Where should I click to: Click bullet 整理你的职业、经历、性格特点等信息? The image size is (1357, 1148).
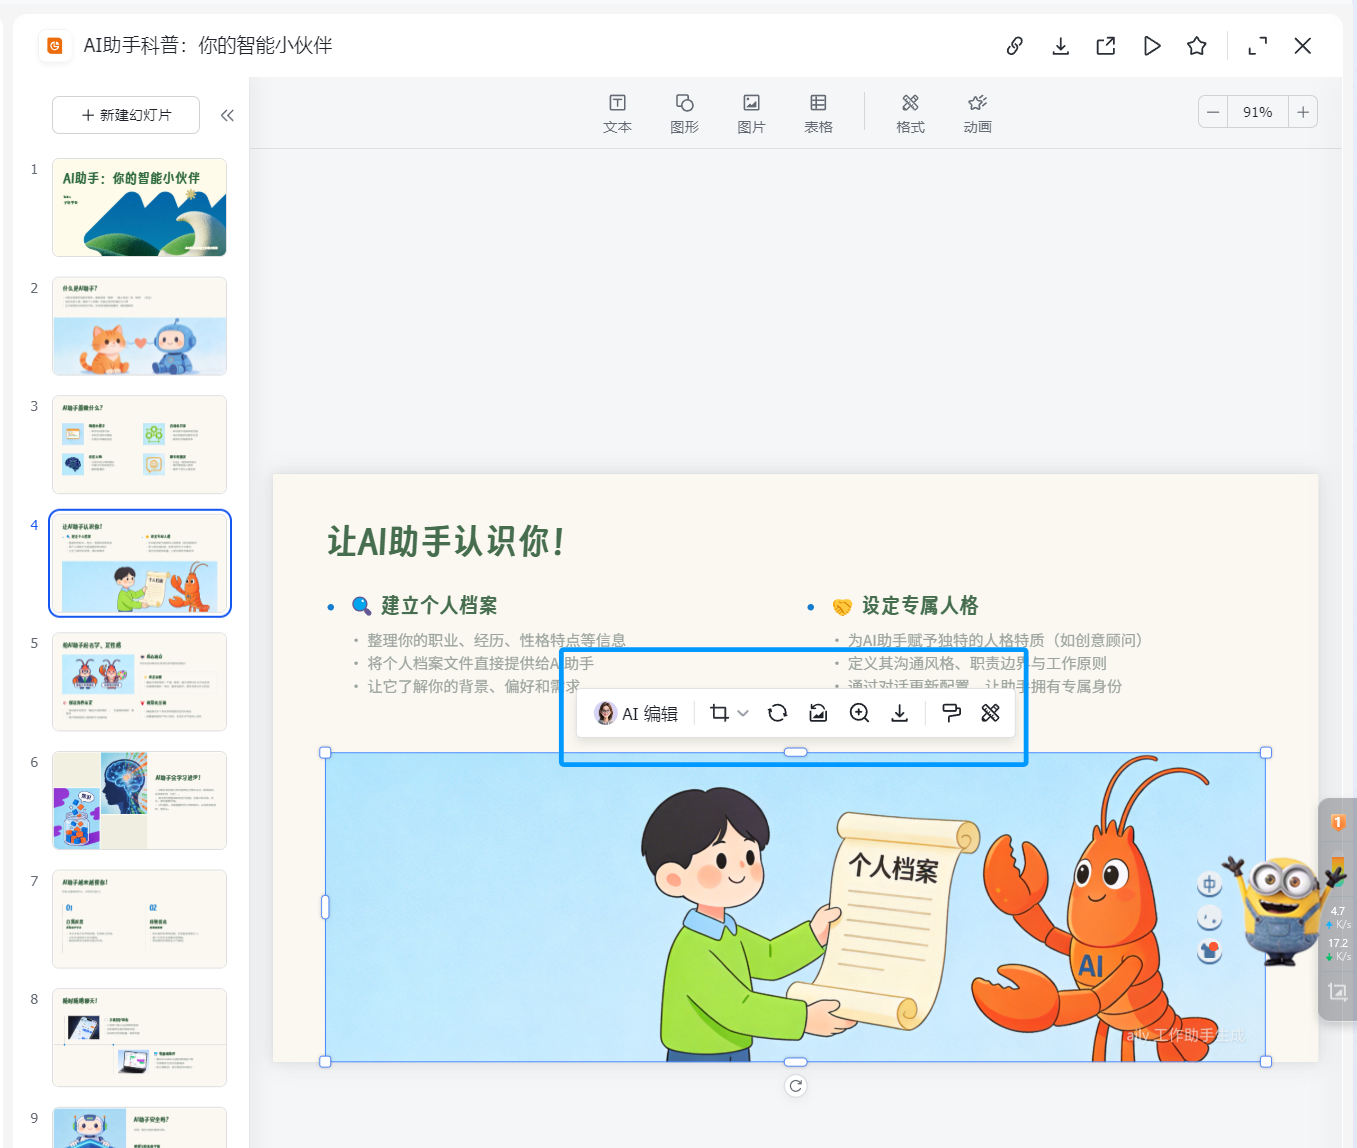496,640
